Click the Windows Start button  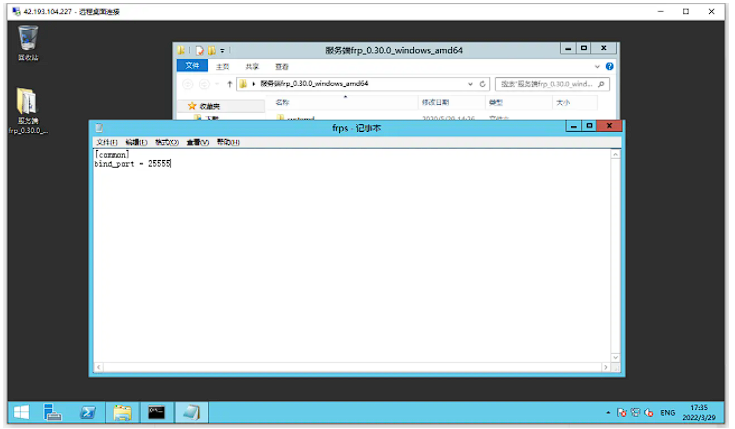pyautogui.click(x=21, y=411)
